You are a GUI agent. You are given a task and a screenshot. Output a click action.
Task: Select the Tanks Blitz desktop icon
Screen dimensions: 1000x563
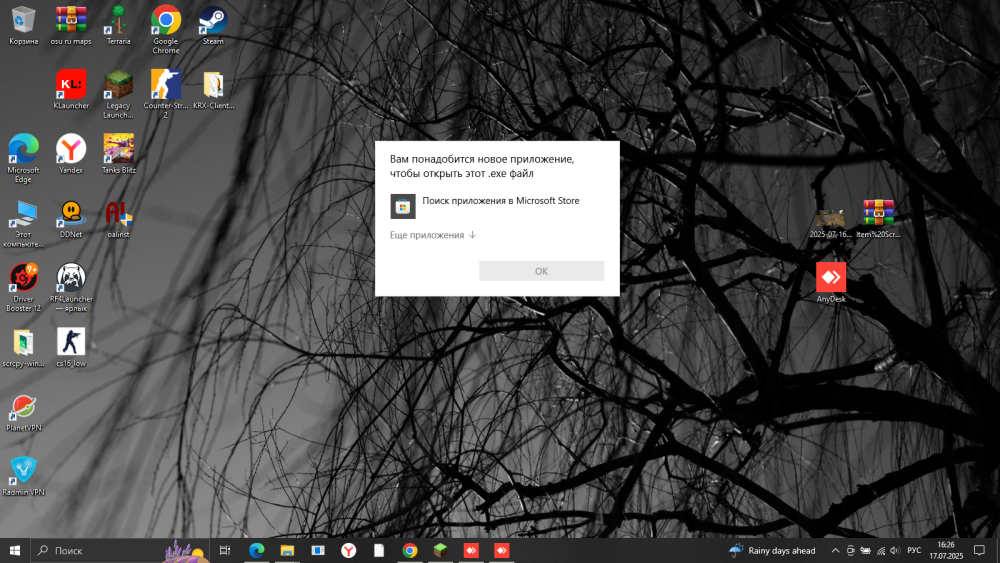click(119, 154)
